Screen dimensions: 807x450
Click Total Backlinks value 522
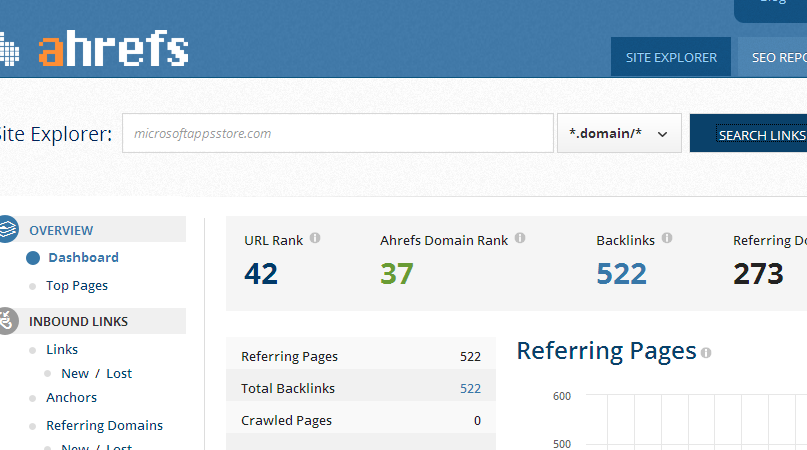tap(470, 388)
